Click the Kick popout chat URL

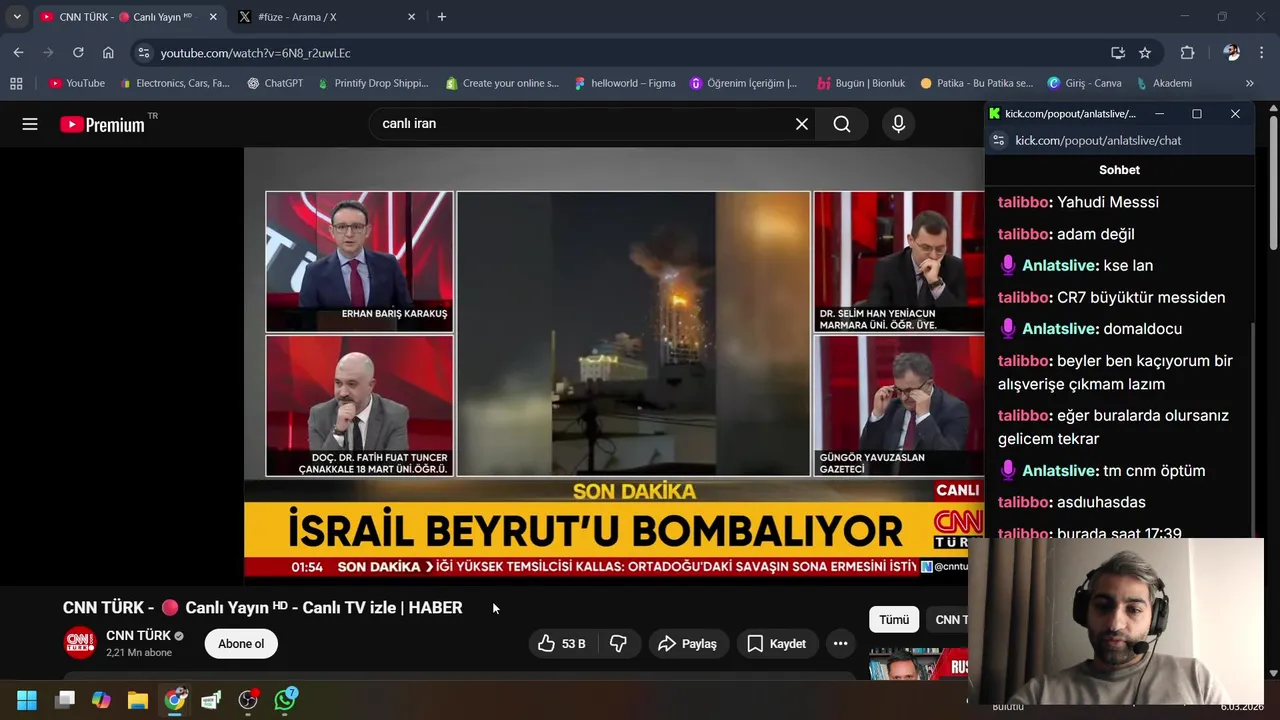[1098, 141]
